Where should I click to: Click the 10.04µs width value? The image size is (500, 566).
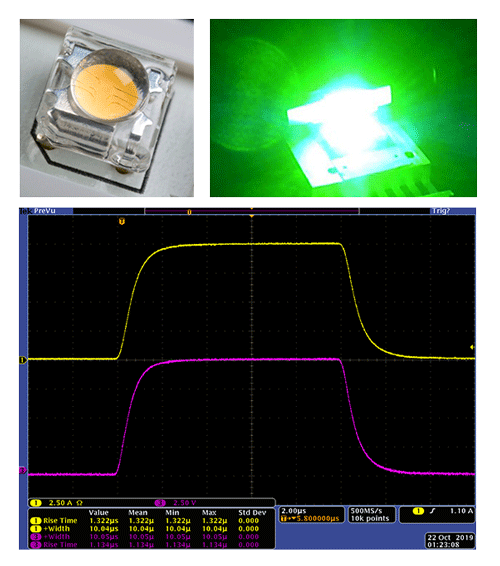point(104,529)
